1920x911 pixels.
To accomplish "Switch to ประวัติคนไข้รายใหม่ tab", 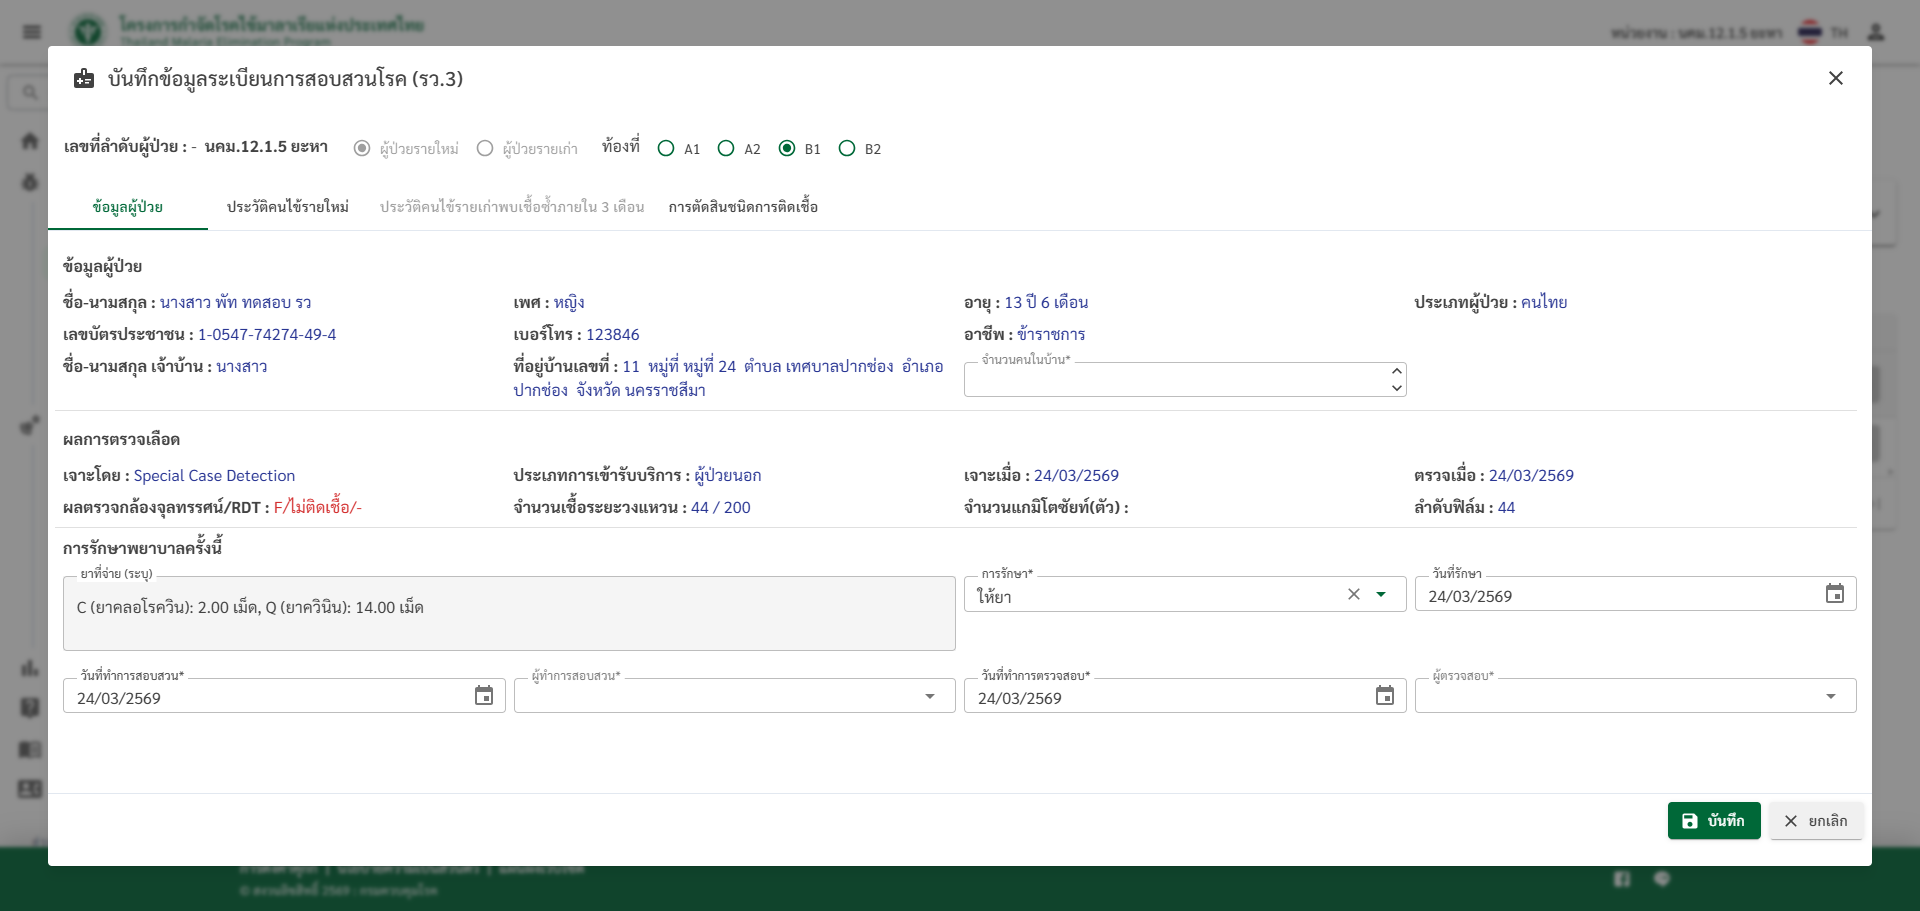I will [288, 207].
